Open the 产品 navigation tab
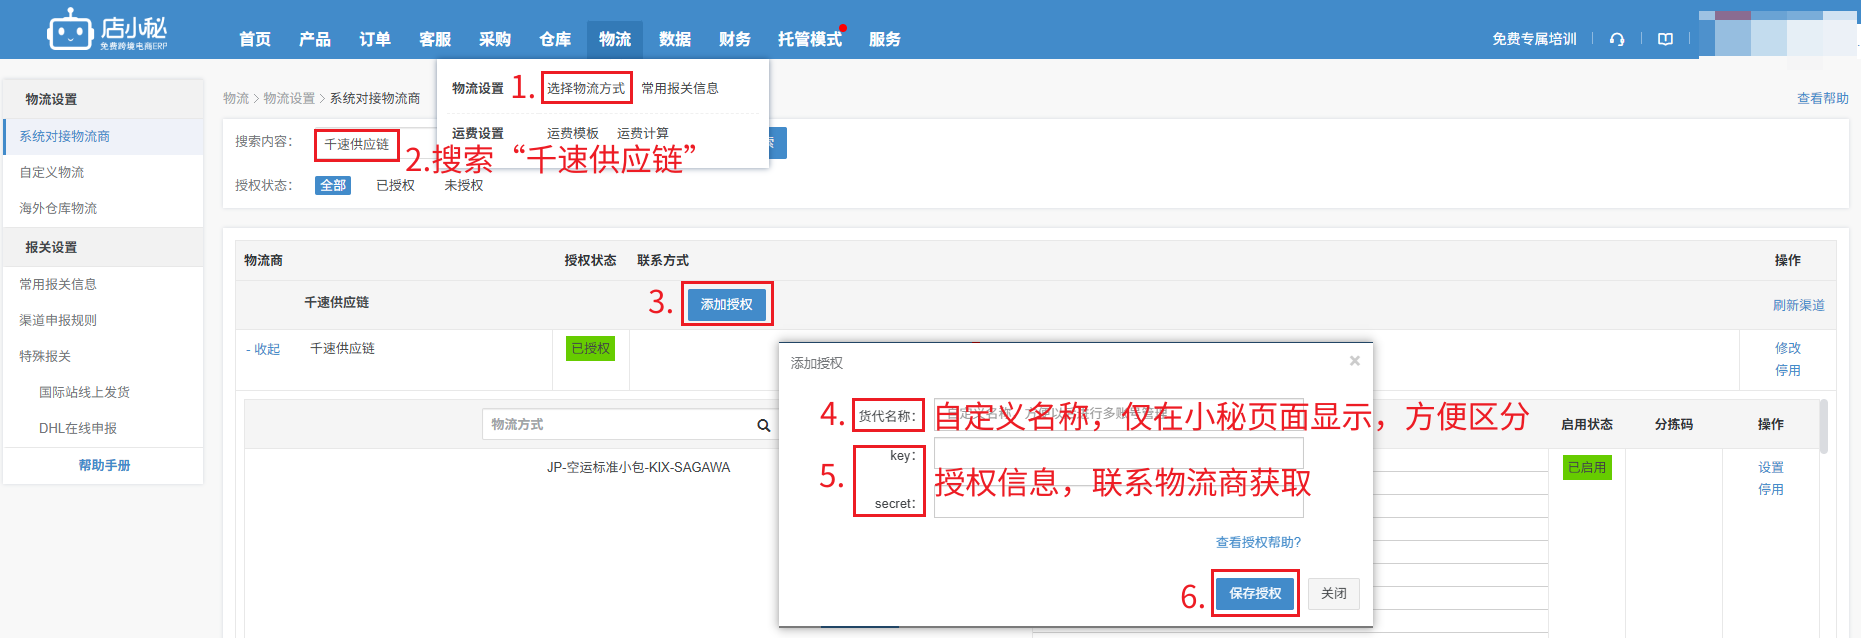The height and width of the screenshot is (638, 1861). (x=315, y=39)
